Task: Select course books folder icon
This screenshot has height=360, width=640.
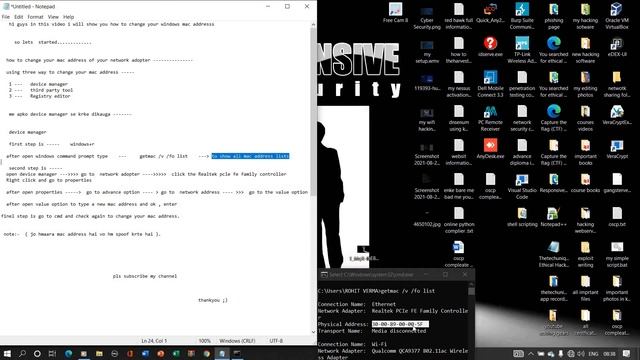Action: [x=585, y=182]
